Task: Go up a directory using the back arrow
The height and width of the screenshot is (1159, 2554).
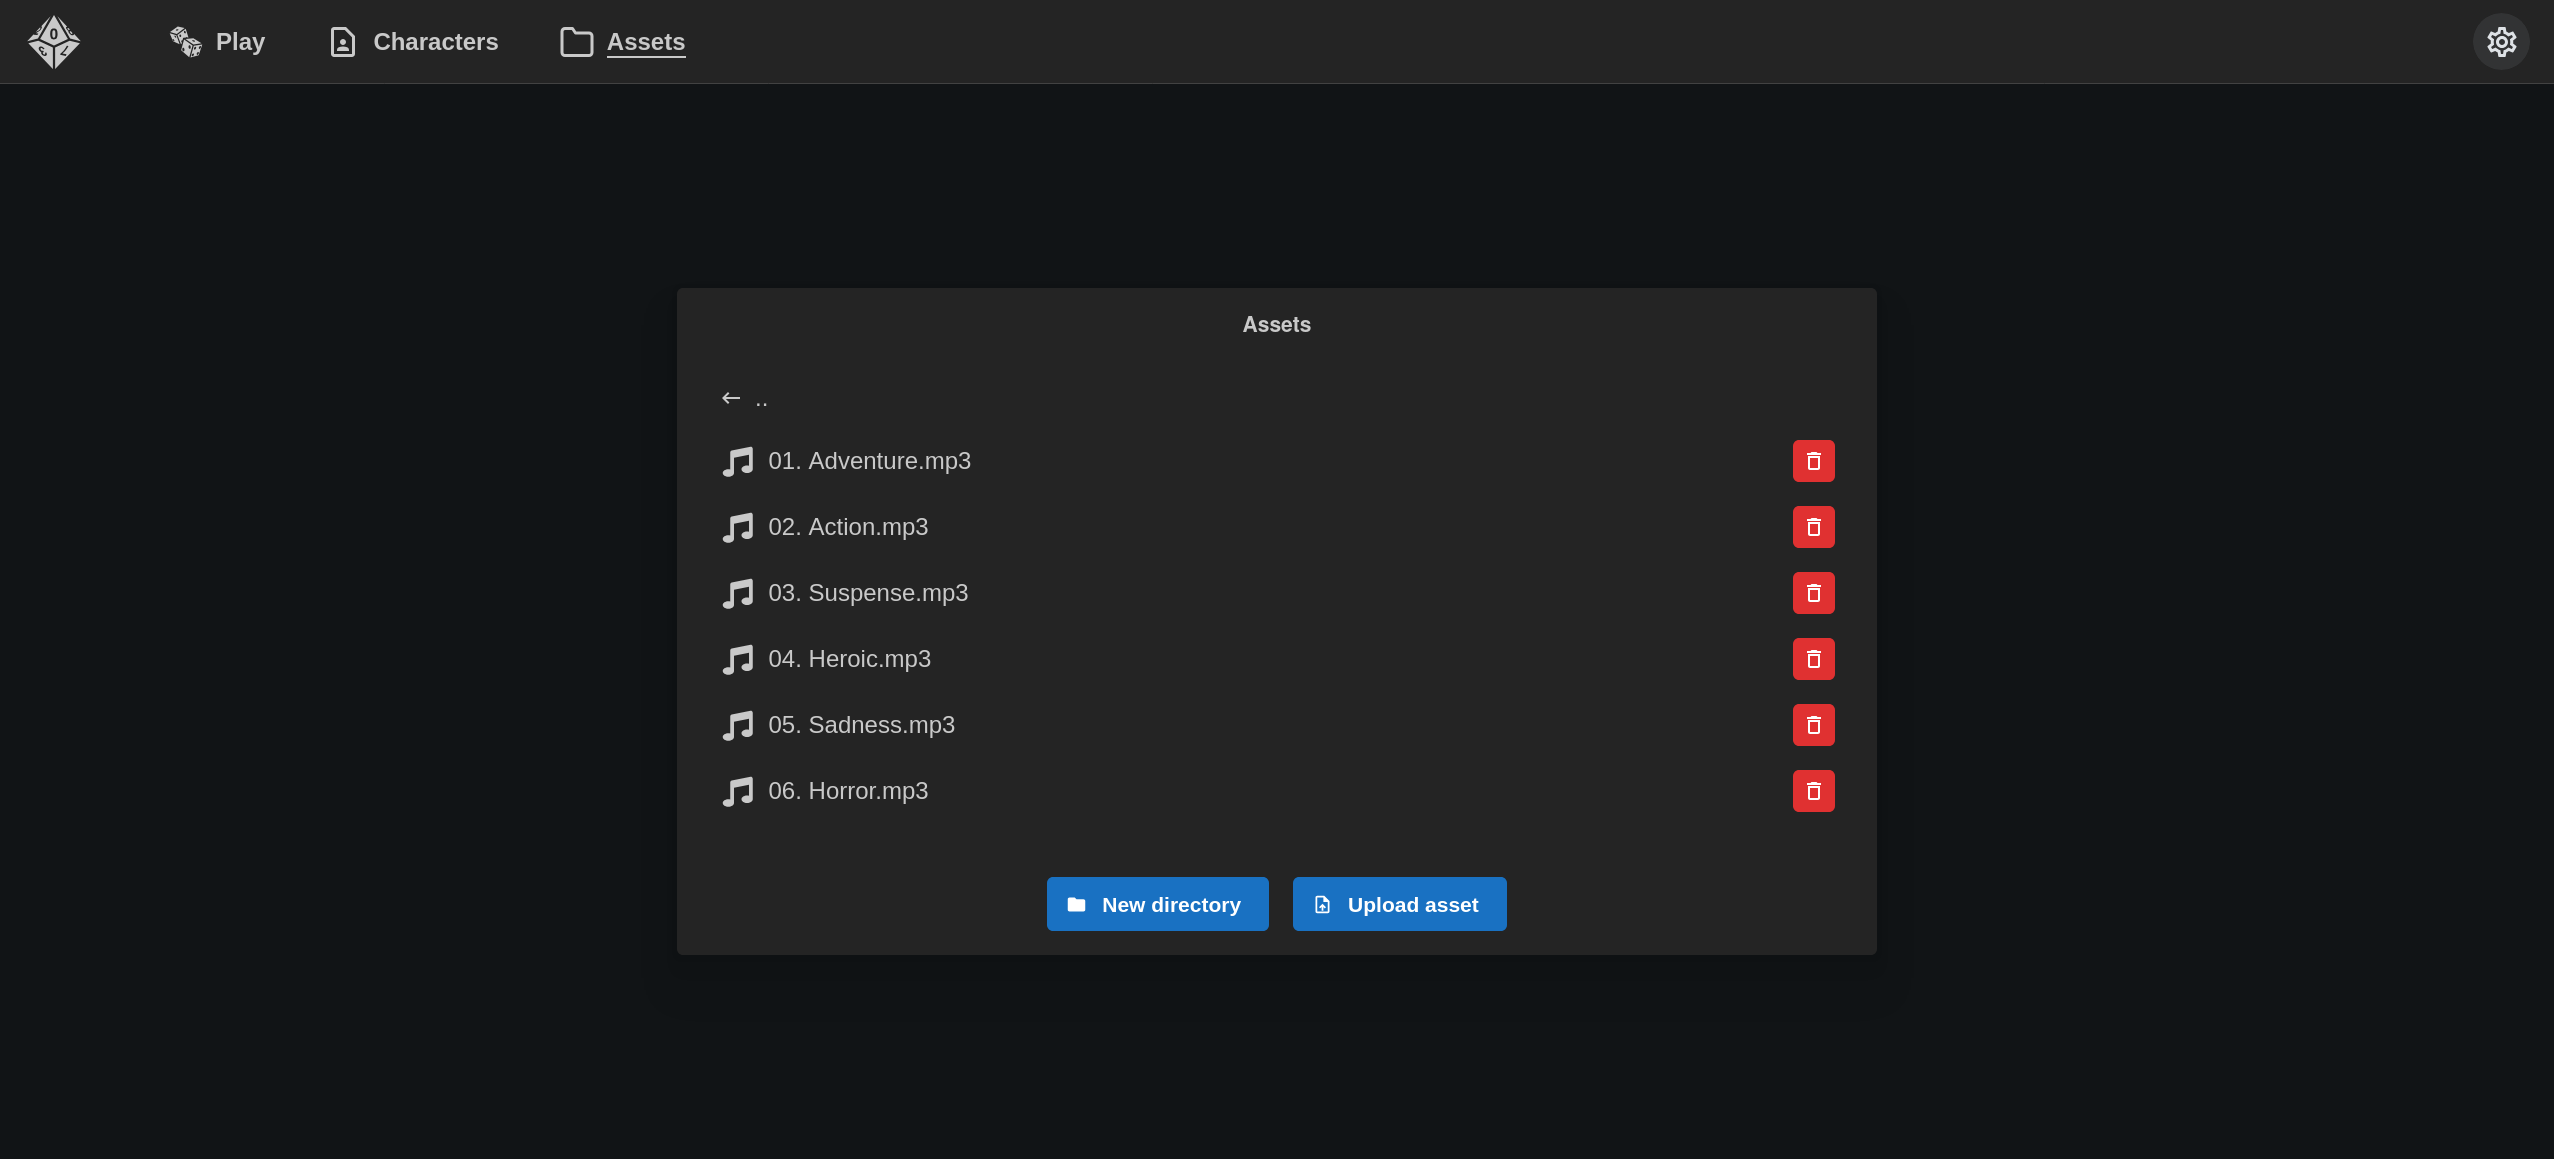Action: pyautogui.click(x=731, y=397)
